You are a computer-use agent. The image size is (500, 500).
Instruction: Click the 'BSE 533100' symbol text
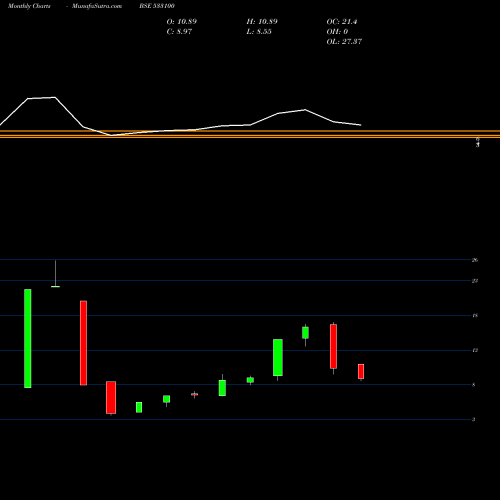157,6
